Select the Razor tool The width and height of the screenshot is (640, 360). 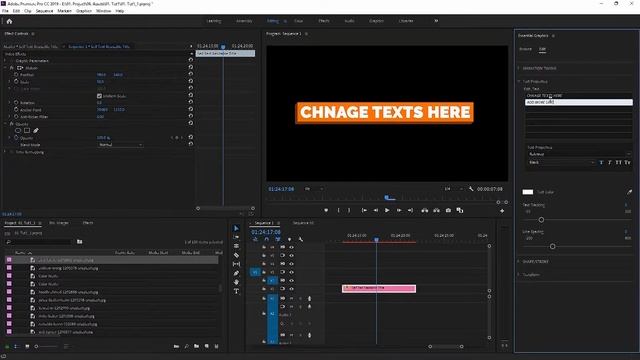[236, 255]
